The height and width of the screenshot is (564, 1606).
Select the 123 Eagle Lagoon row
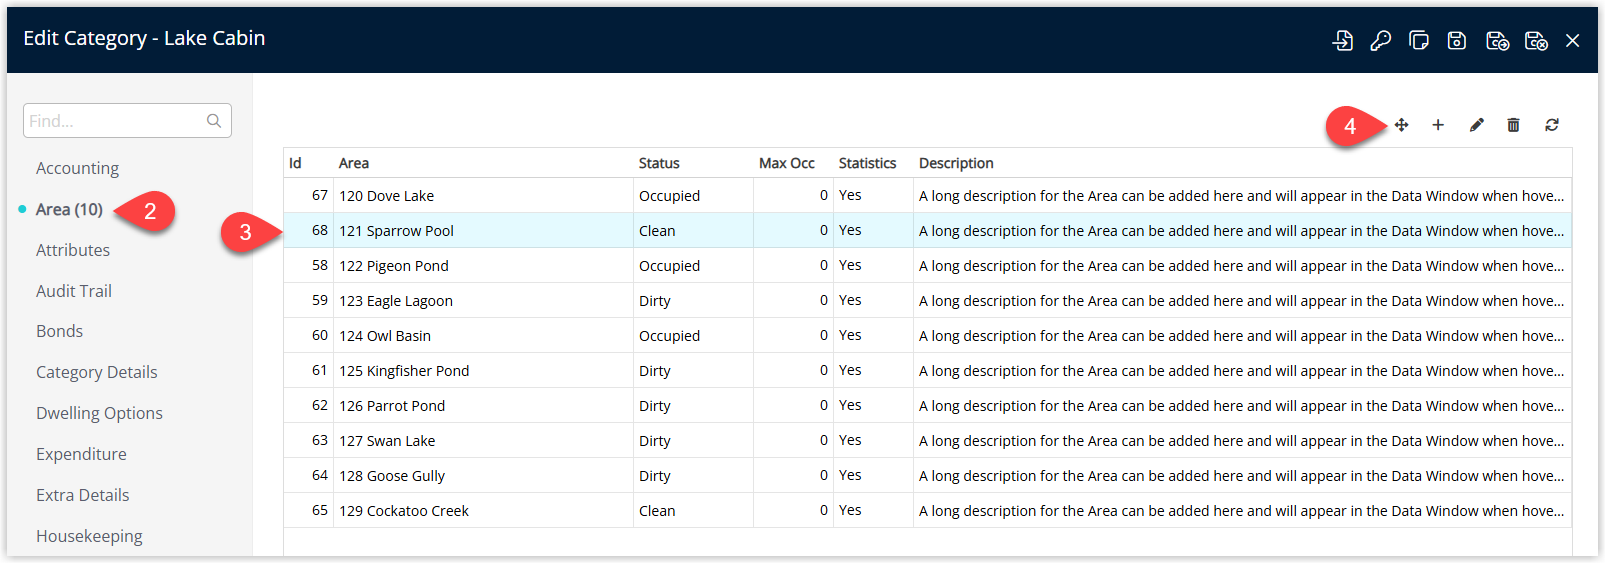tap(928, 300)
